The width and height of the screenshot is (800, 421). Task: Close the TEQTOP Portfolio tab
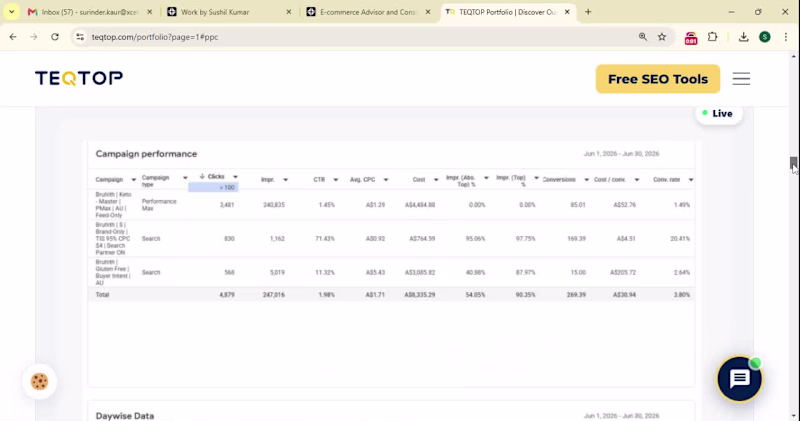567,12
